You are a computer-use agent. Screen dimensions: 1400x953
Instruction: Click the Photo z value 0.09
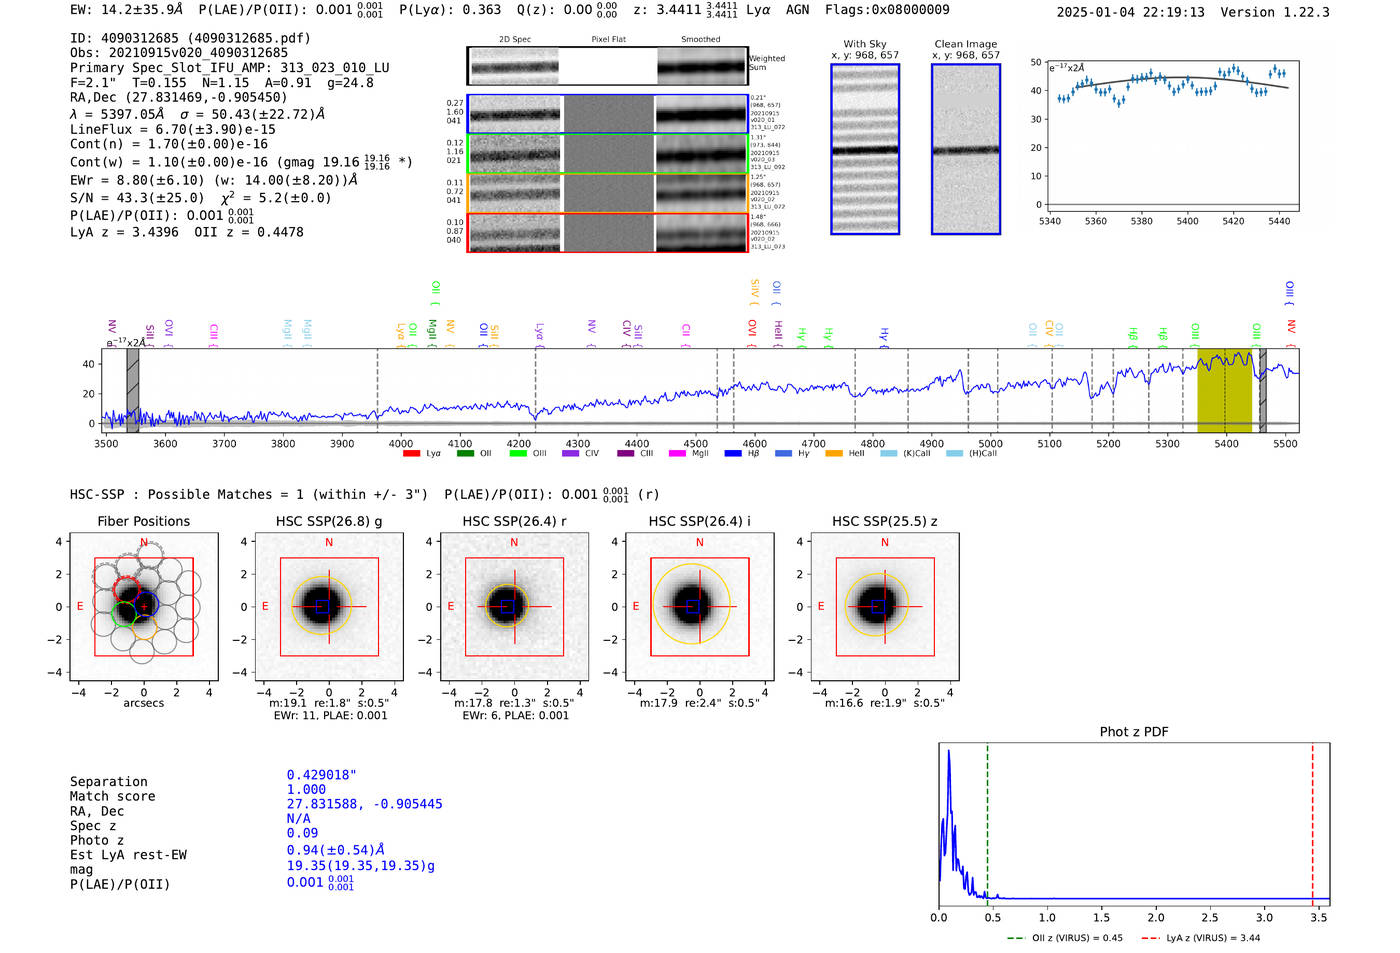[x=302, y=833]
